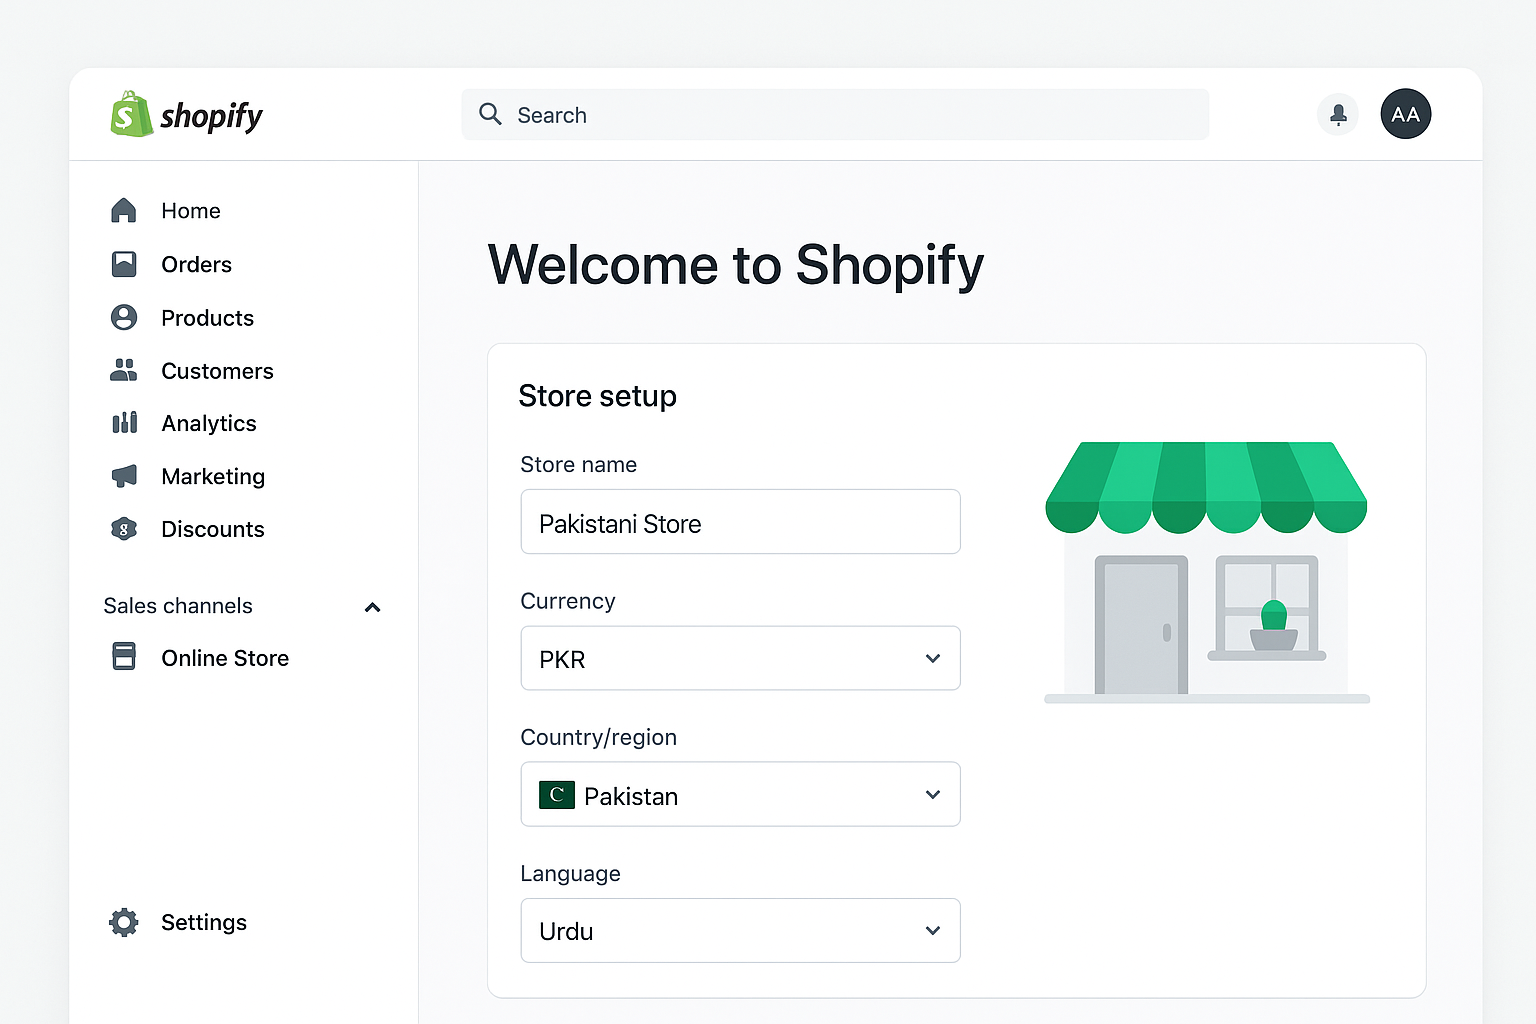The image size is (1536, 1024).
Task: Collapse the Sales channels chevron
Action: [x=373, y=607]
